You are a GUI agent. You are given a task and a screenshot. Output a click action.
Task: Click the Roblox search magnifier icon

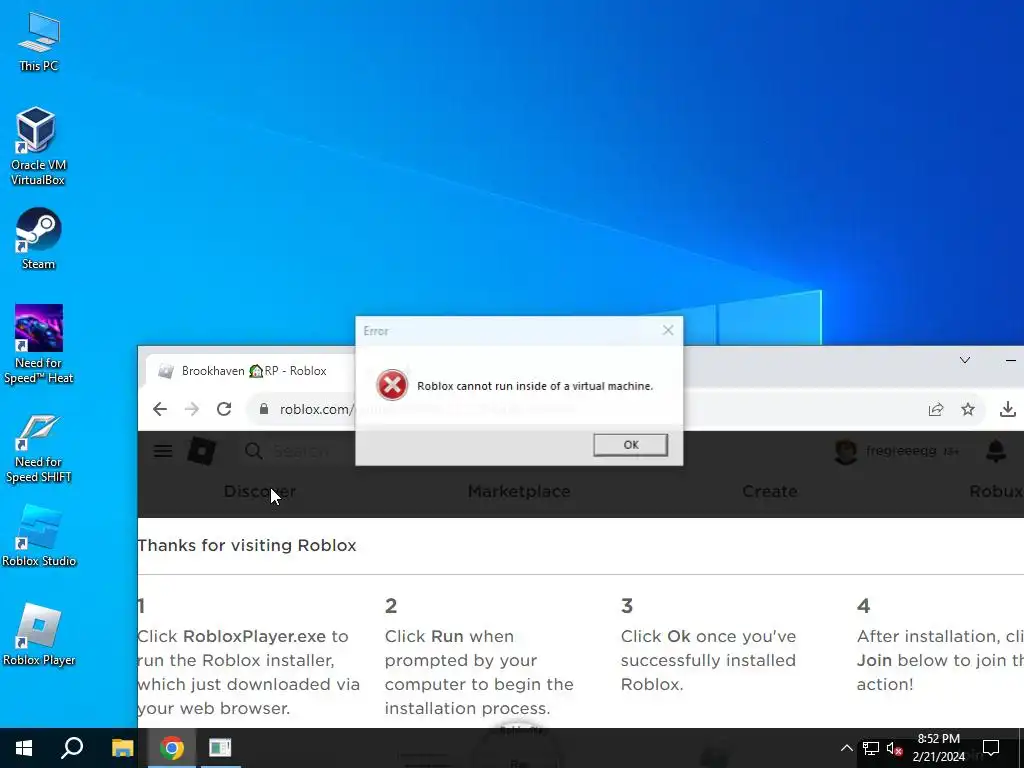coord(253,451)
